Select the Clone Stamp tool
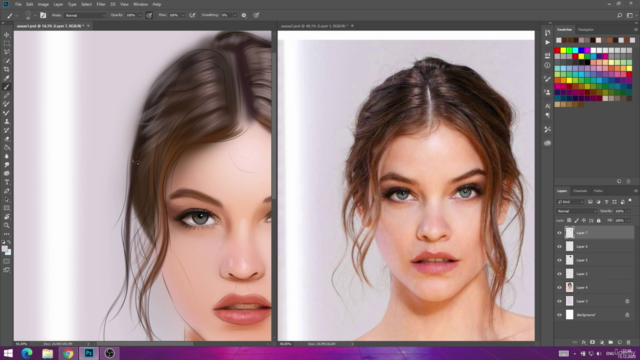The height and width of the screenshot is (360, 640). (x=7, y=121)
